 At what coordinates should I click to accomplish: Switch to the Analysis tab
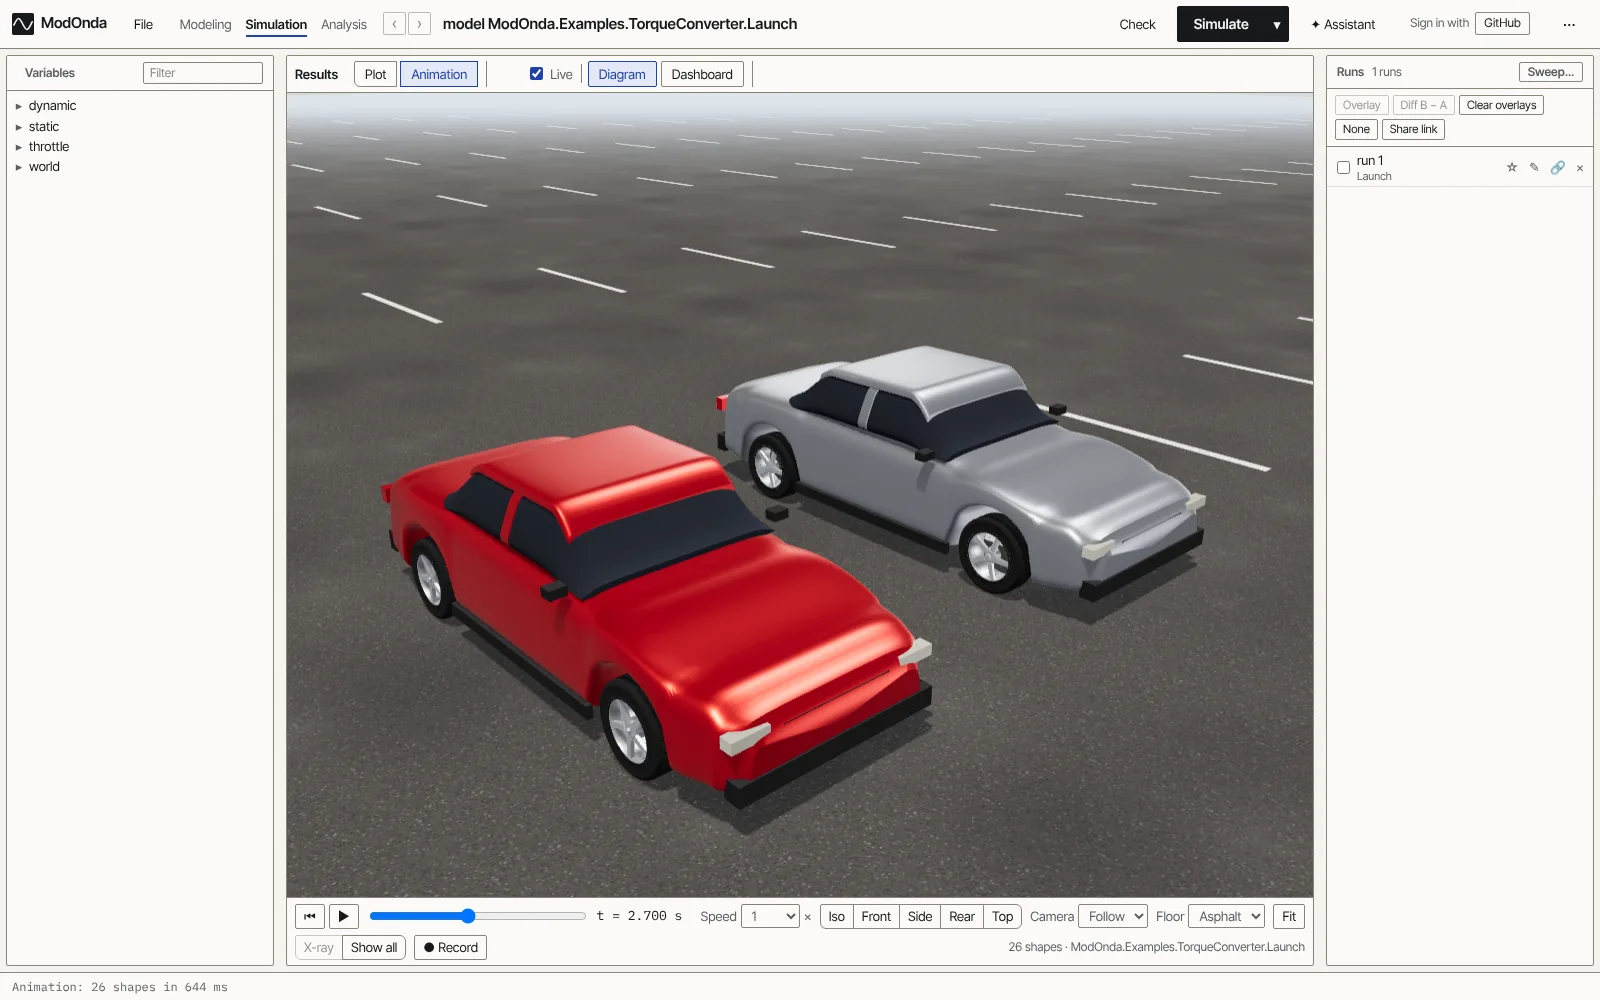pos(344,24)
